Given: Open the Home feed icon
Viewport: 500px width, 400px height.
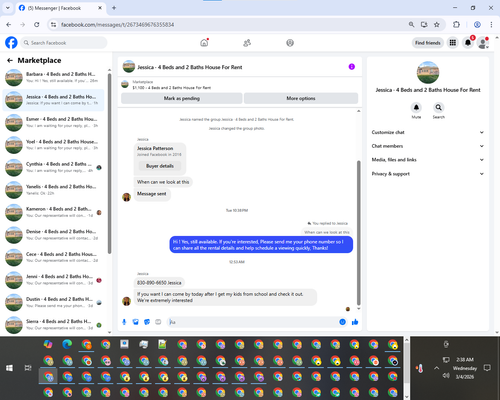Looking at the screenshot, I should tap(204, 43).
